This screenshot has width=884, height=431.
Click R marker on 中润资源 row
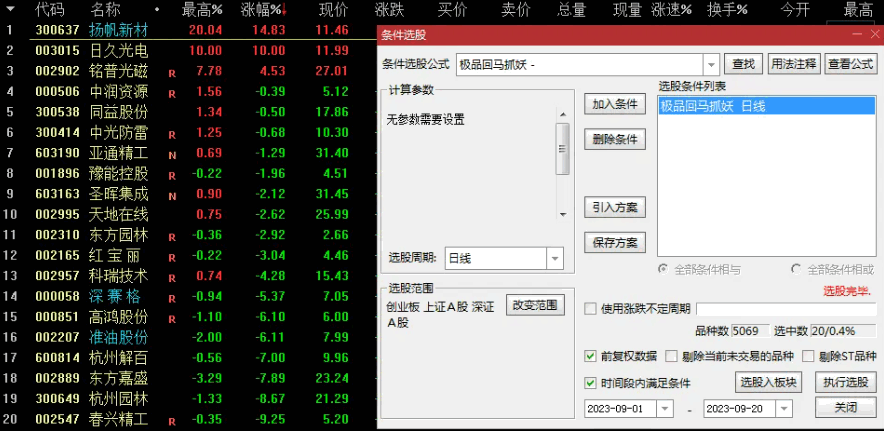[172, 94]
